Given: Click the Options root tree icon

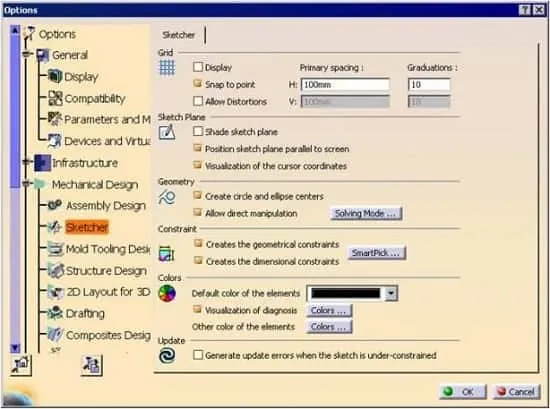Looking at the screenshot, I should 29,34.
